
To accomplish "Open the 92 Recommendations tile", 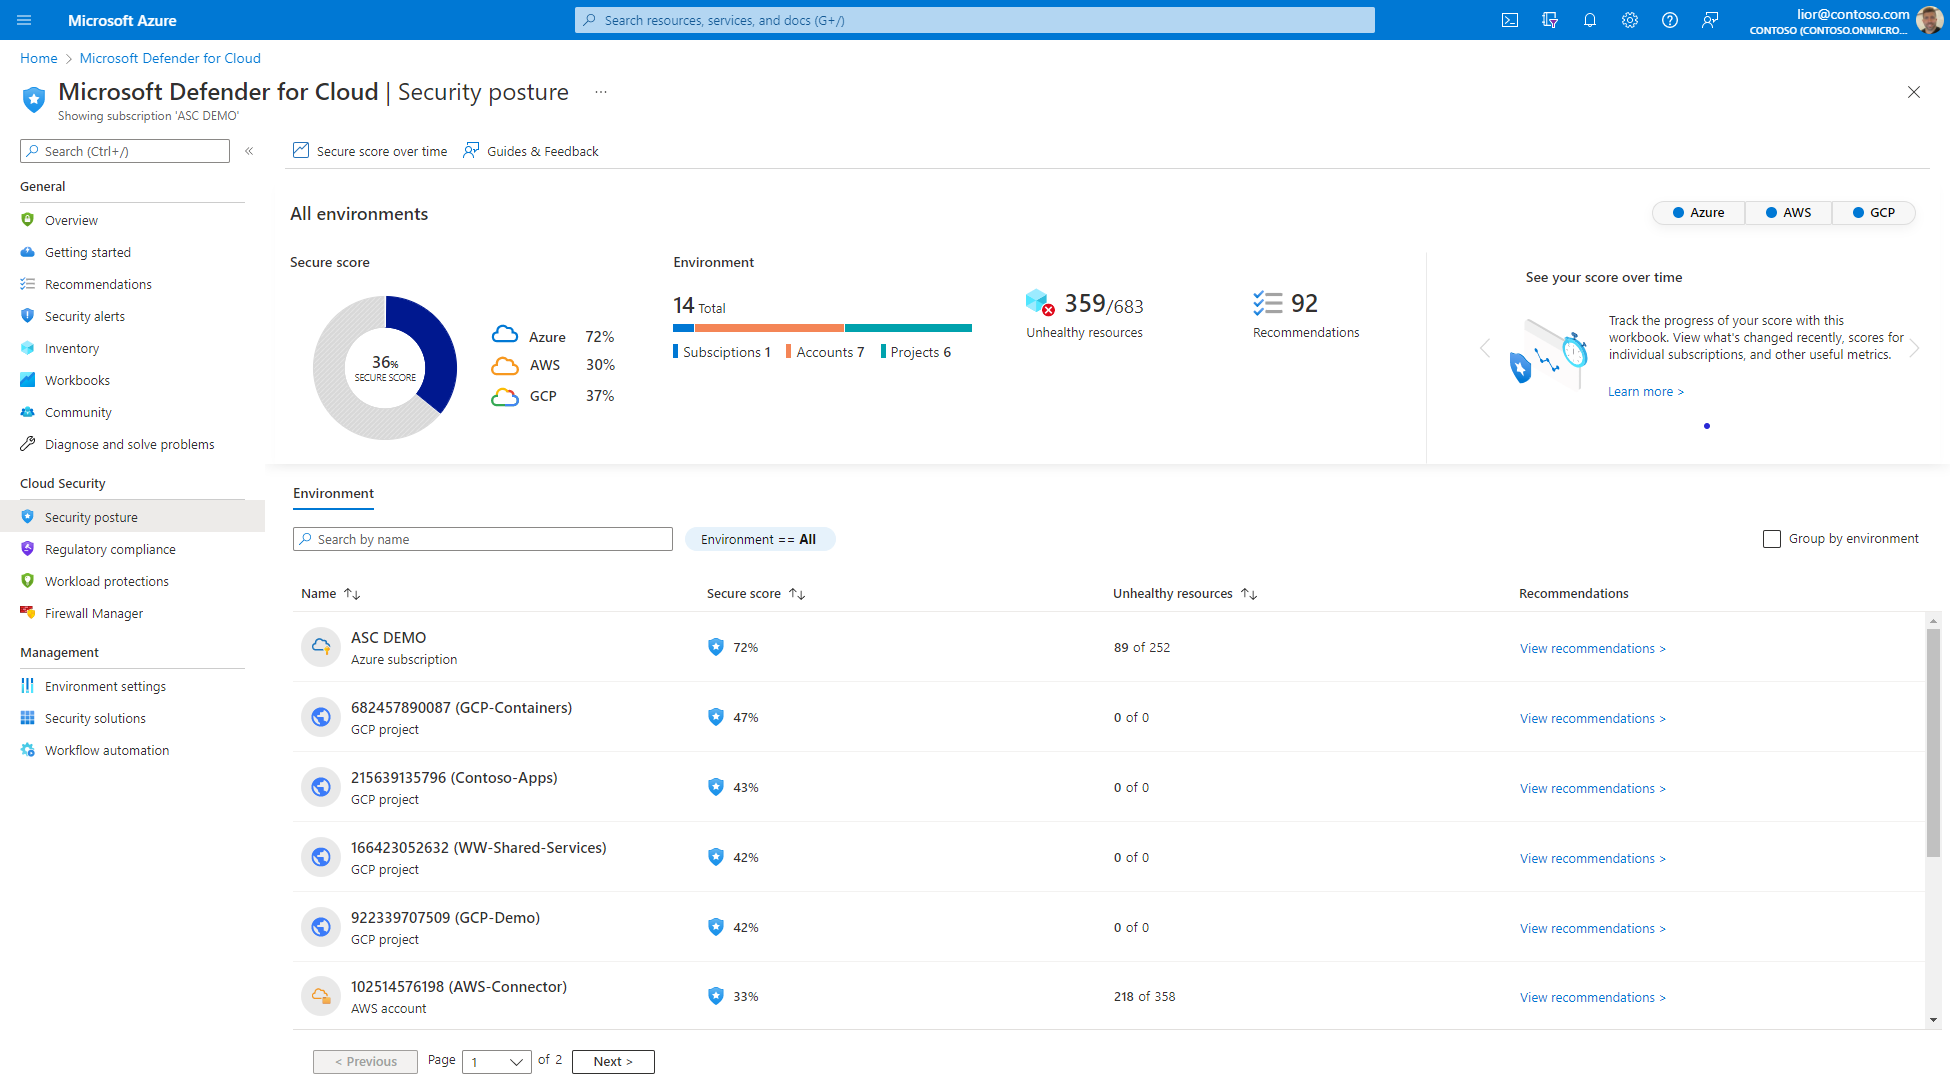I will coord(1306,315).
